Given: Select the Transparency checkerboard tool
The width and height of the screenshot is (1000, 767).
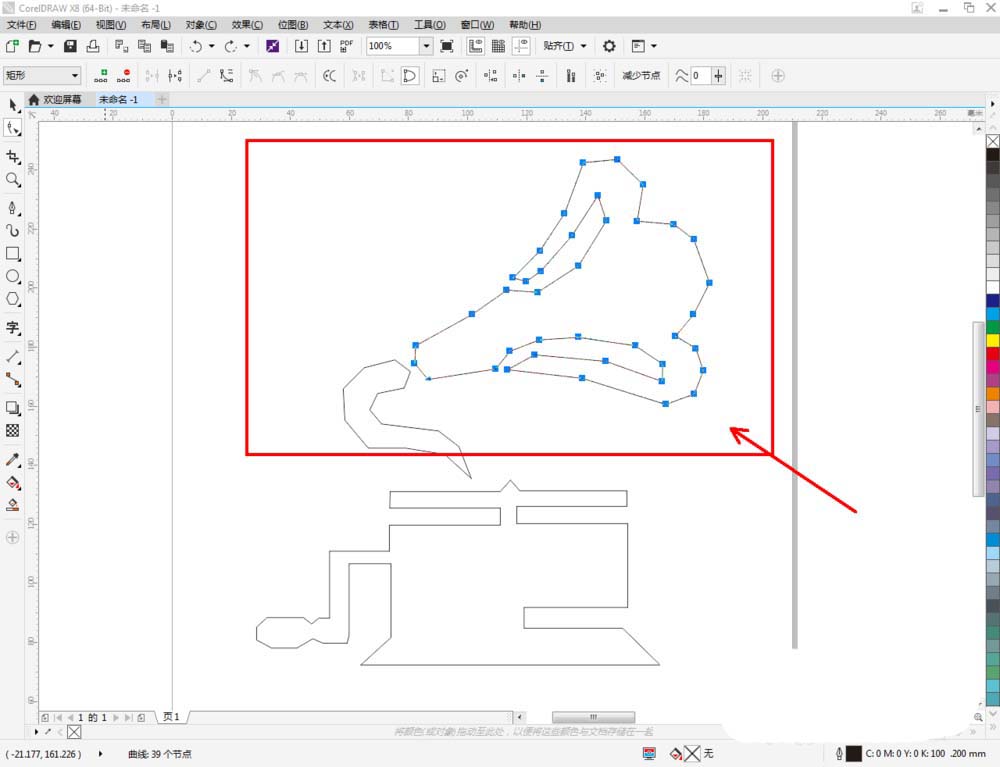Looking at the screenshot, I should [x=13, y=430].
